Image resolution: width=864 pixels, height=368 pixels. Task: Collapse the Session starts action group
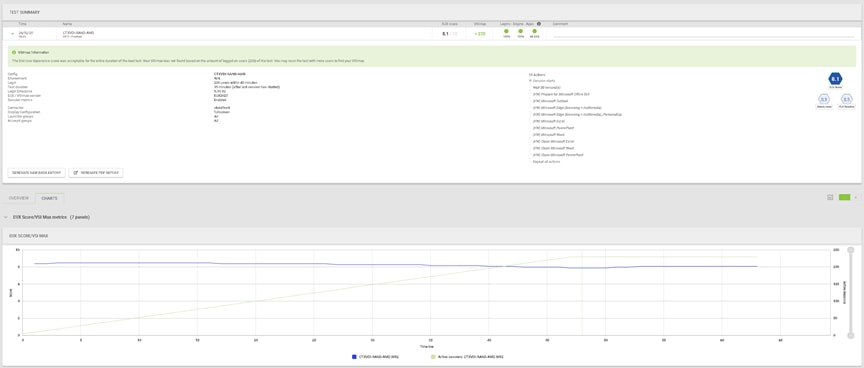click(530, 80)
